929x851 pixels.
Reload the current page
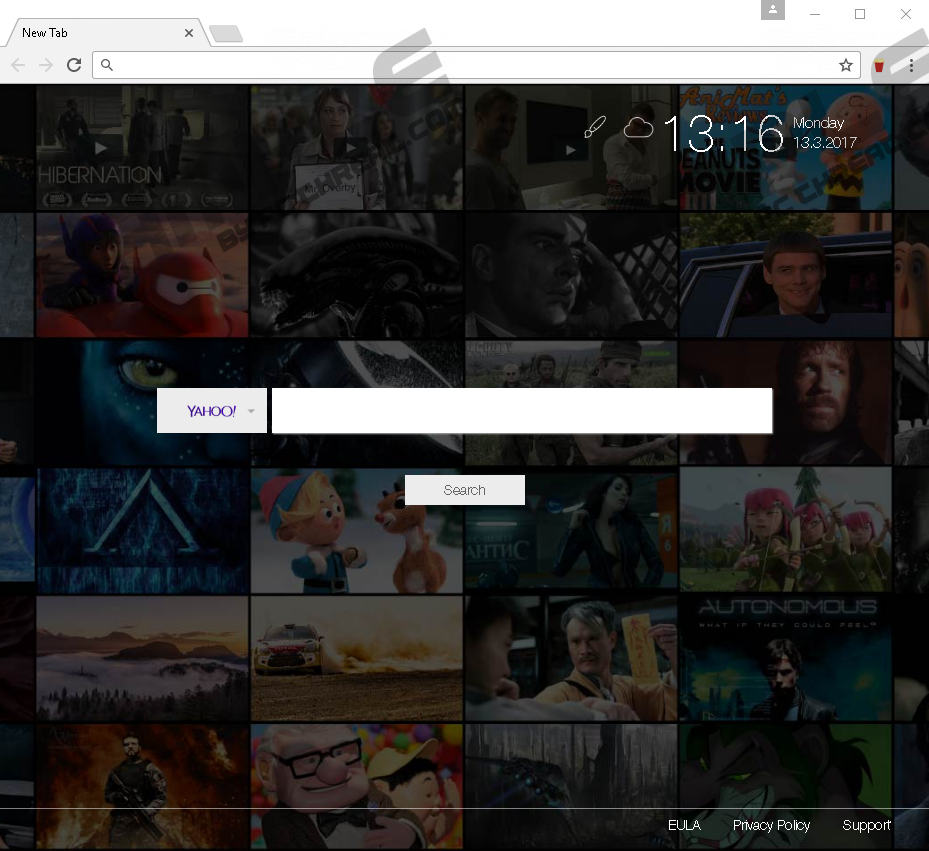(74, 65)
